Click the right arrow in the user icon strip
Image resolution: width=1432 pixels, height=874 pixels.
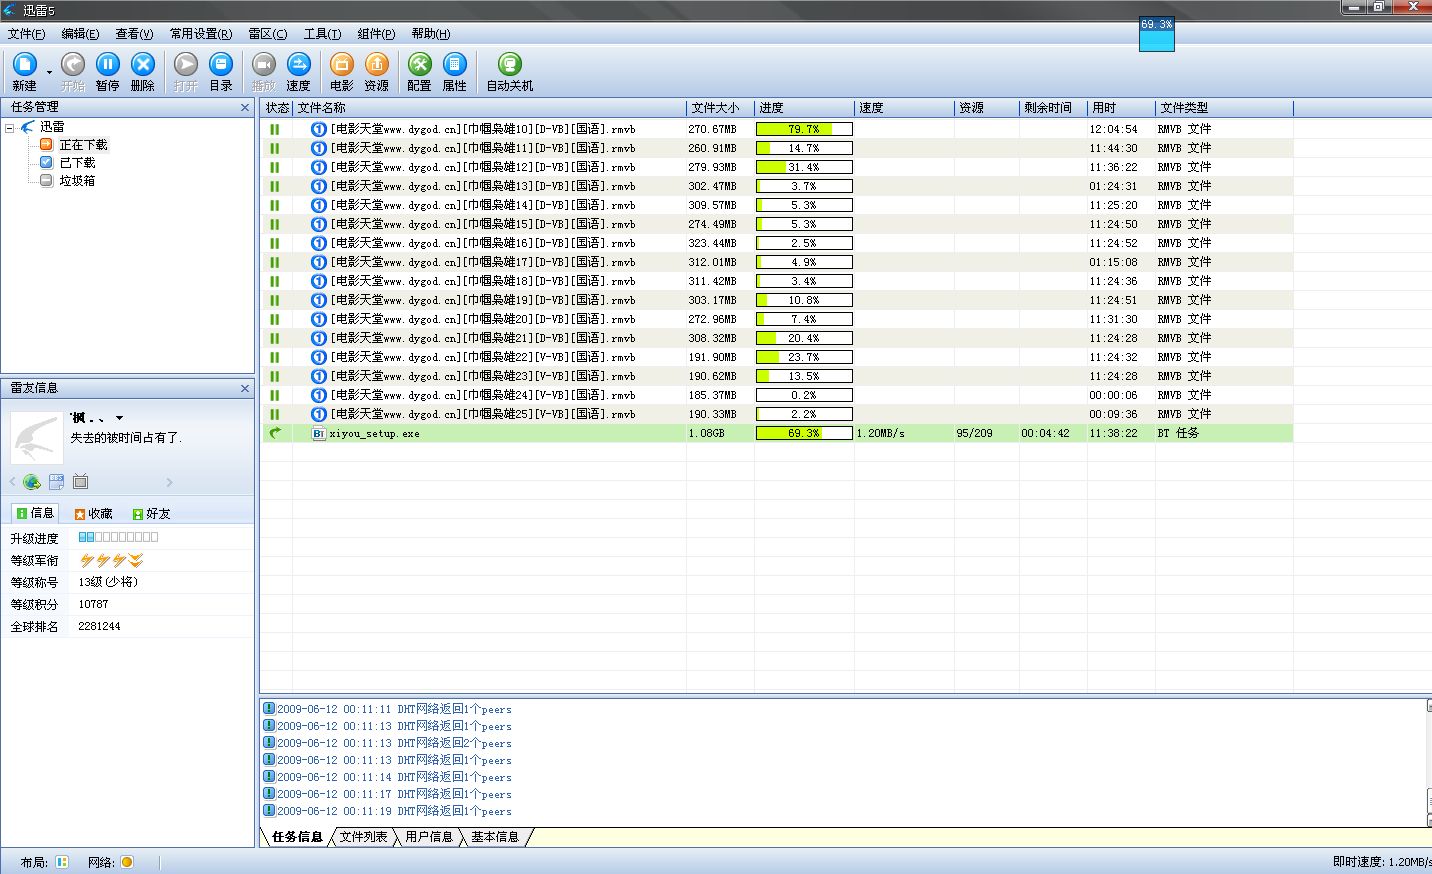coord(169,482)
